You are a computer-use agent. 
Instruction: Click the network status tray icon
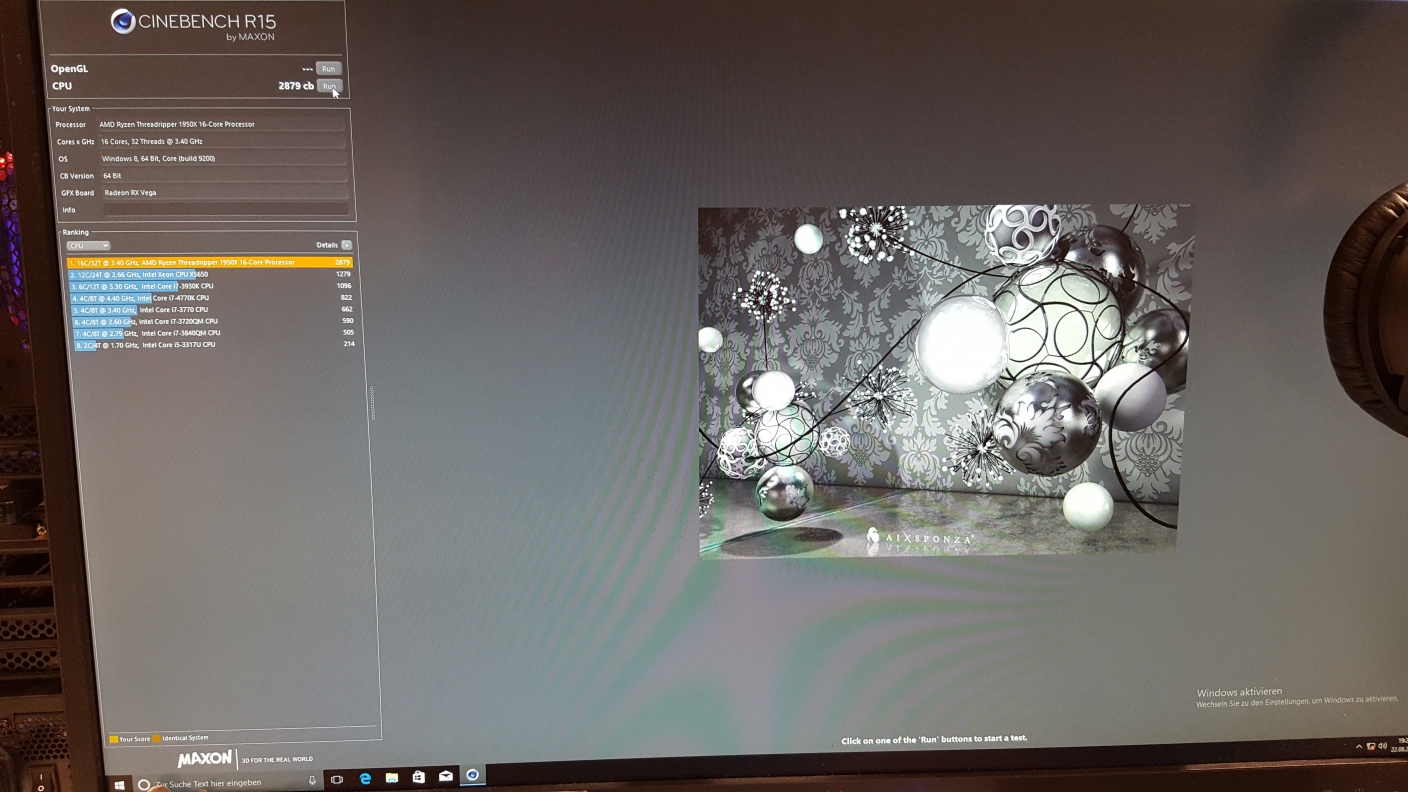click(1370, 746)
